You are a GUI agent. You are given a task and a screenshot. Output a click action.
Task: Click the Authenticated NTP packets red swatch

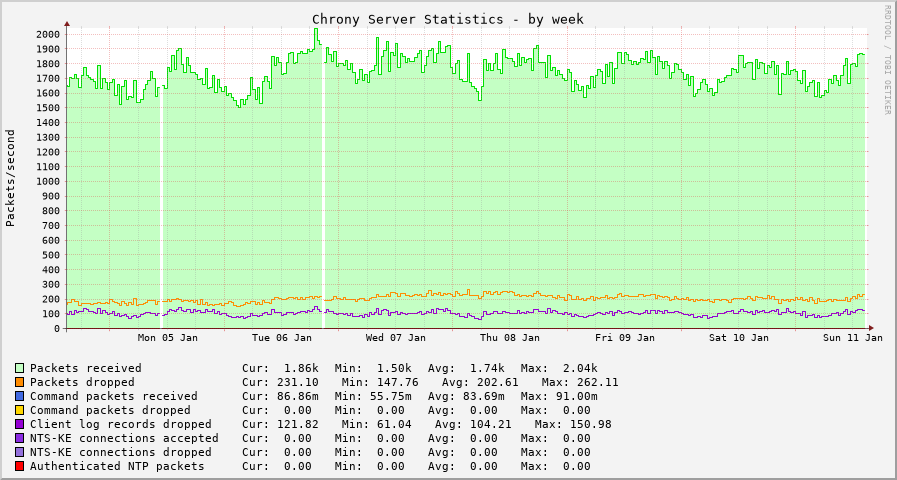(20, 466)
